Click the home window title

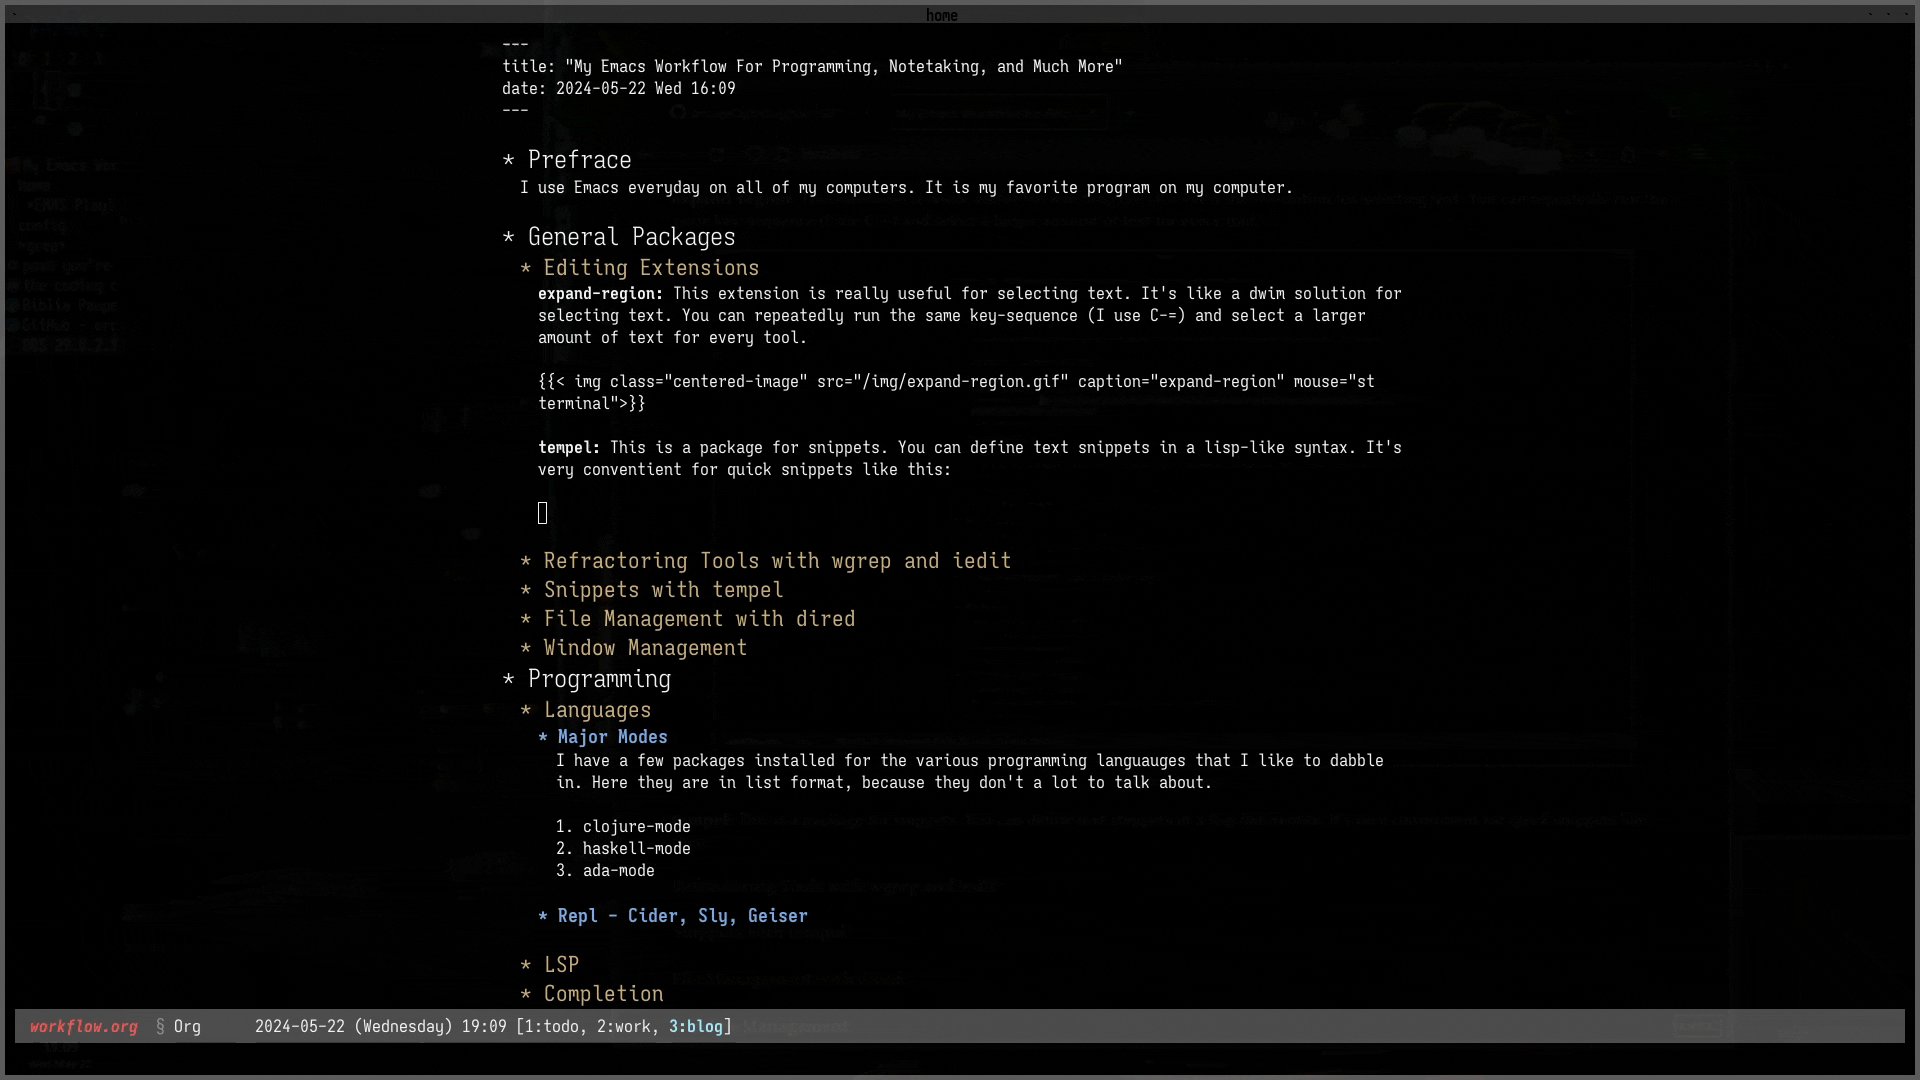(942, 15)
